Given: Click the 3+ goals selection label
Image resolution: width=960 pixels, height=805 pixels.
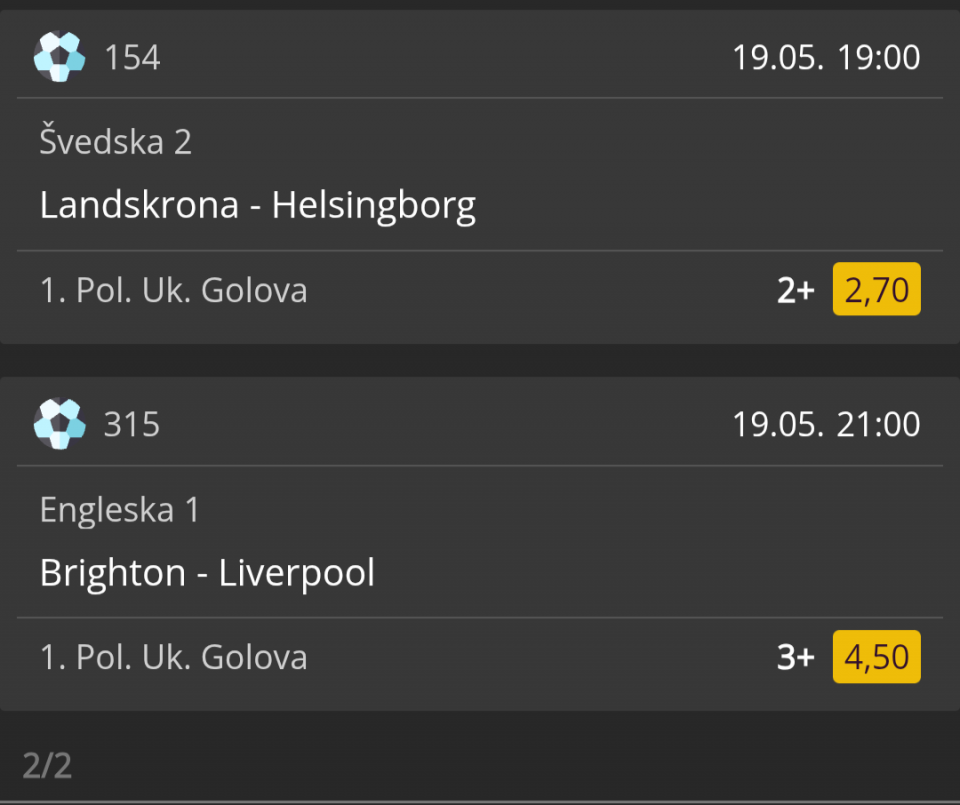Looking at the screenshot, I should tap(796, 657).
